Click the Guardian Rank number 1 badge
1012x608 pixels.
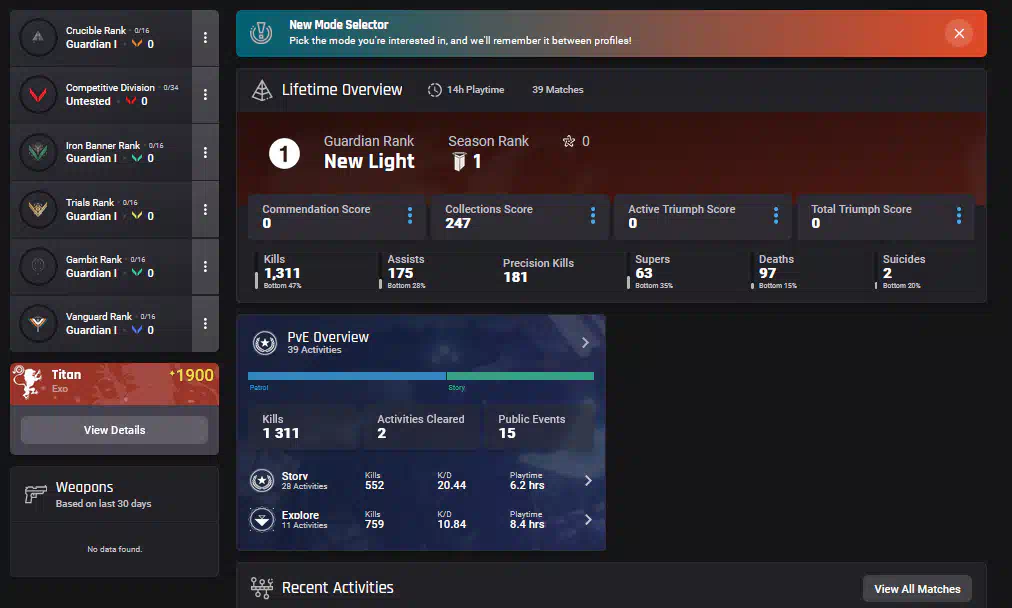[284, 154]
